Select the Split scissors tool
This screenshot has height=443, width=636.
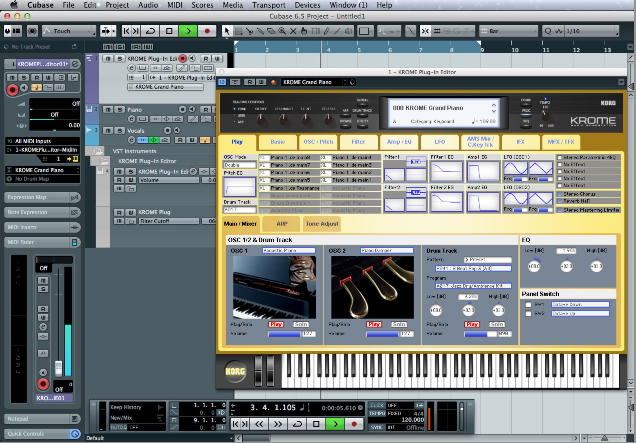coord(249,31)
